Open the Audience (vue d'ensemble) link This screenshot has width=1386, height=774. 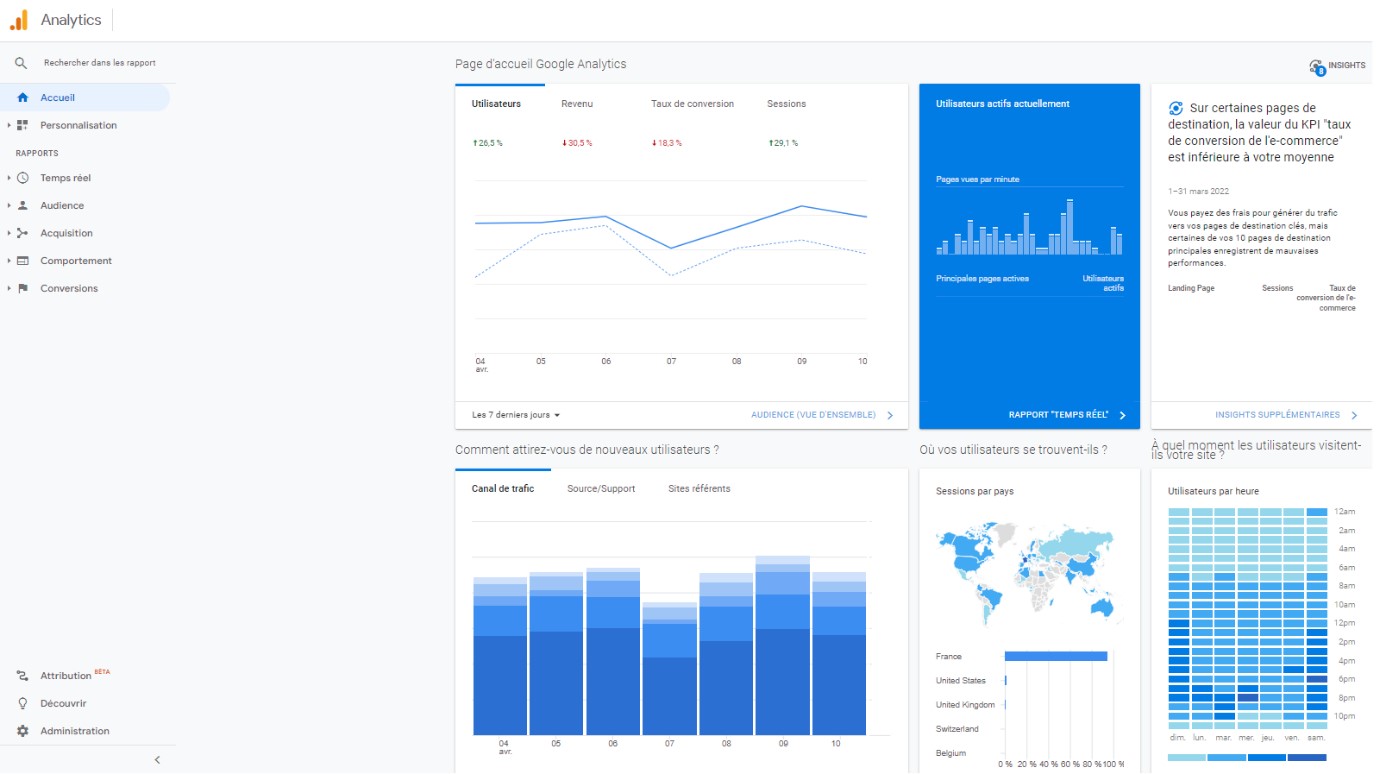coord(822,415)
